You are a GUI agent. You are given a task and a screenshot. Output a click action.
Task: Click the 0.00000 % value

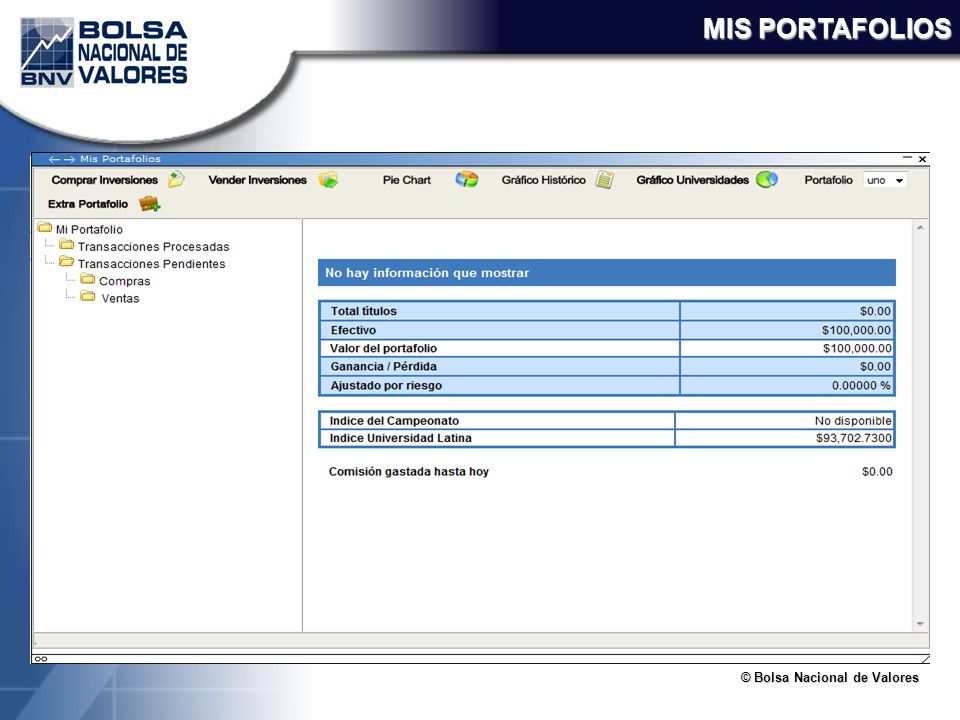[861, 385]
